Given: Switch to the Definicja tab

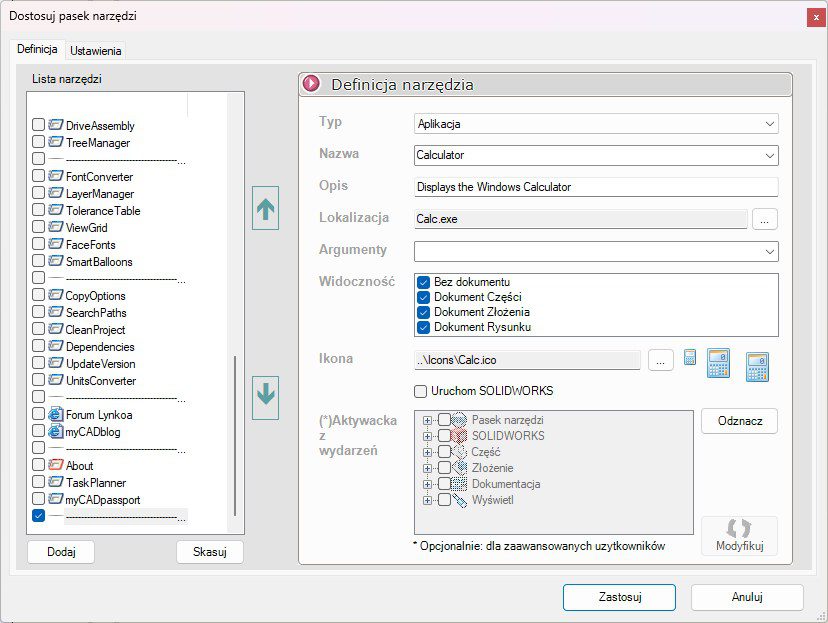Looking at the screenshot, I should (37, 49).
